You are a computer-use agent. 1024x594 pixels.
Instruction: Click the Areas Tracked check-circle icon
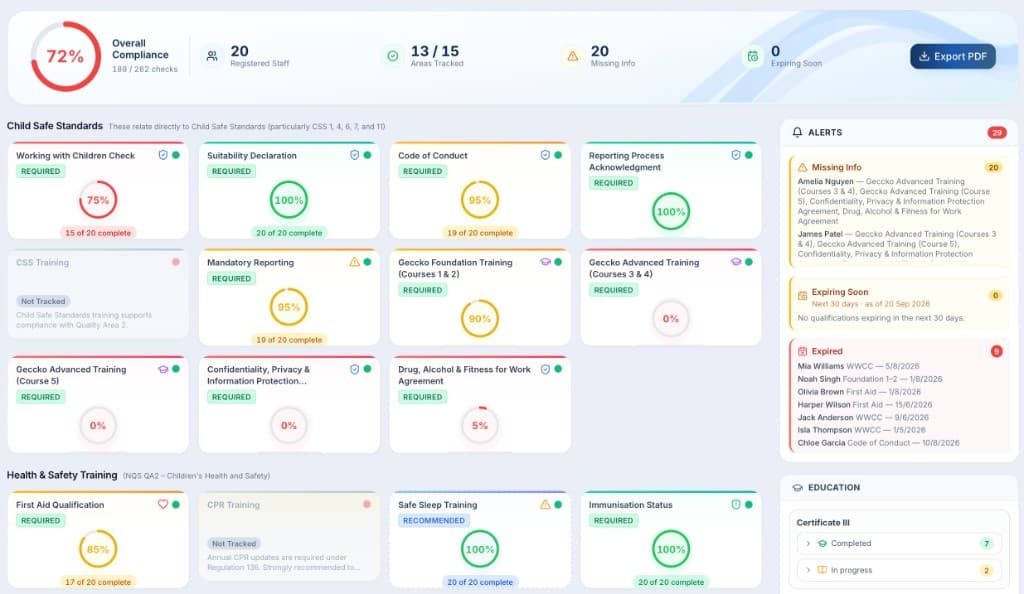click(392, 56)
